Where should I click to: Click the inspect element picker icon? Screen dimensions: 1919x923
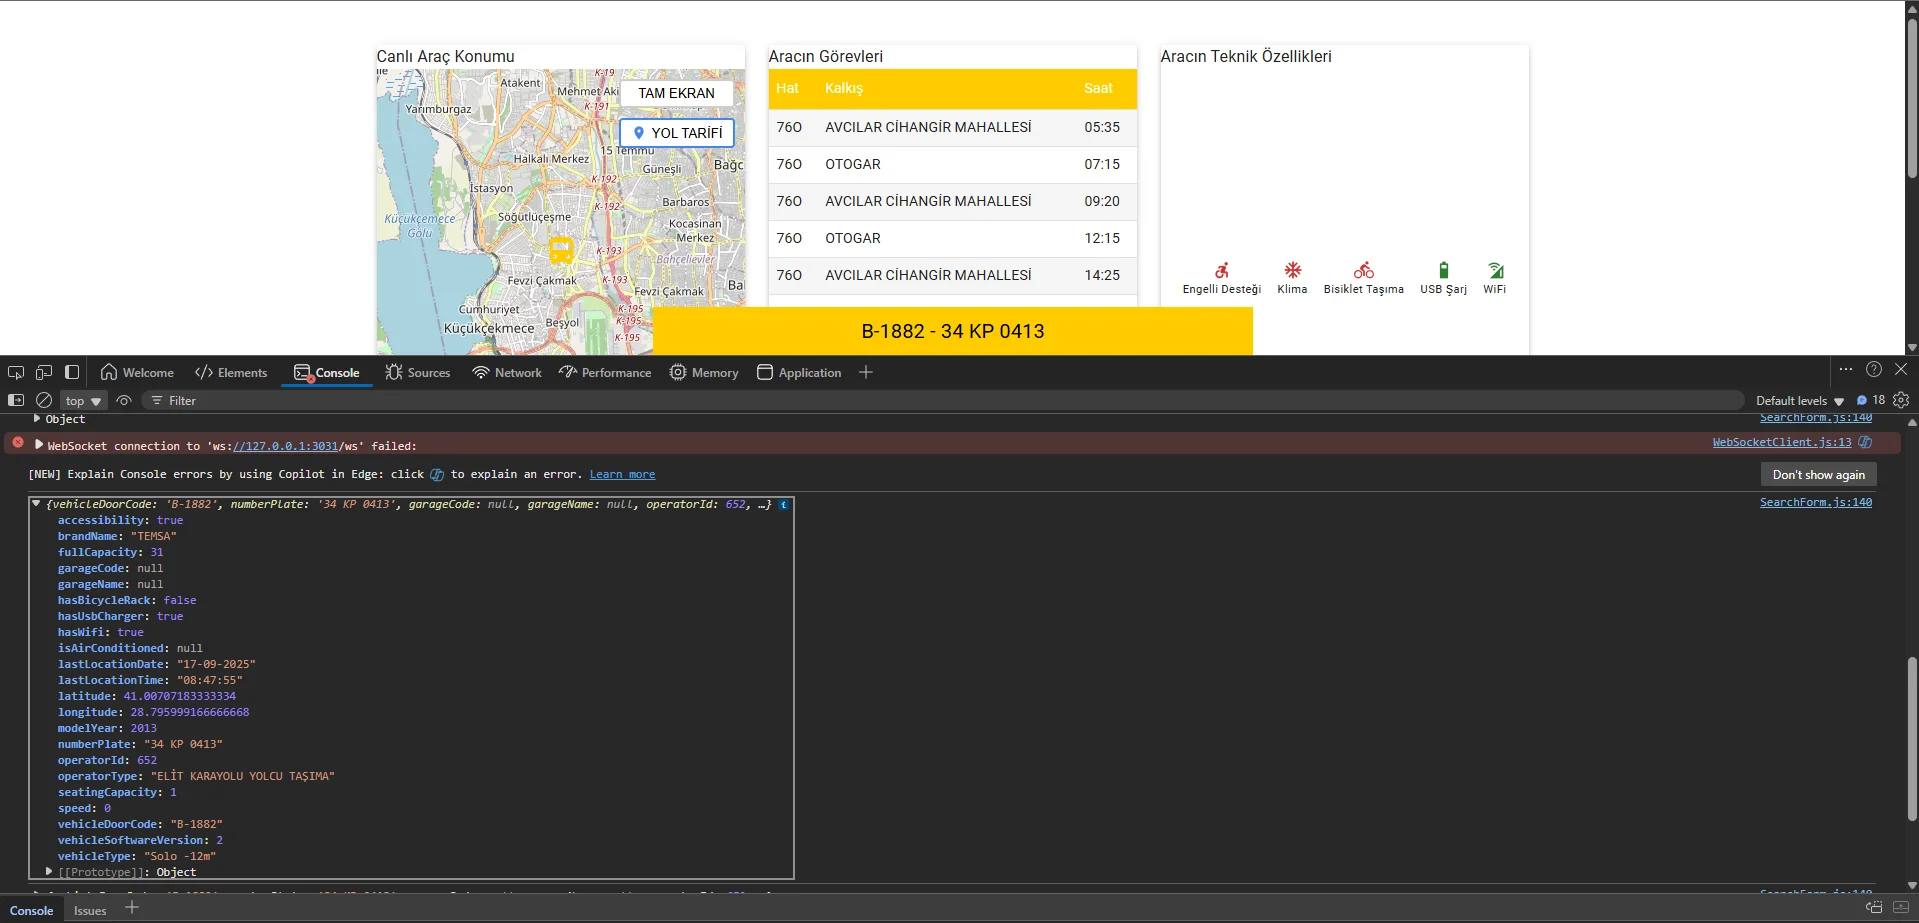coord(16,372)
